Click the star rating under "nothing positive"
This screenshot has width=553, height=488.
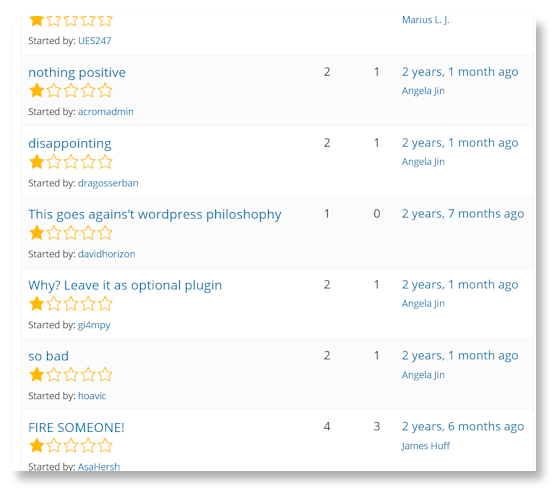click(x=71, y=91)
